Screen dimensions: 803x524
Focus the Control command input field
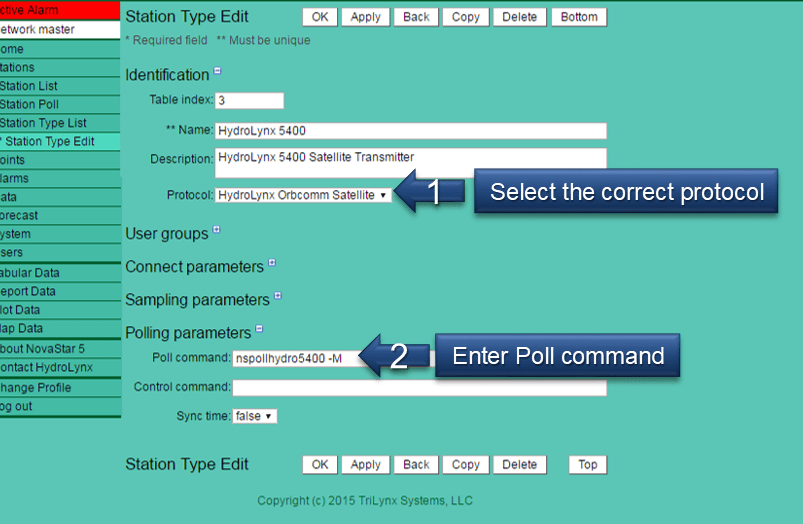[x=419, y=388]
